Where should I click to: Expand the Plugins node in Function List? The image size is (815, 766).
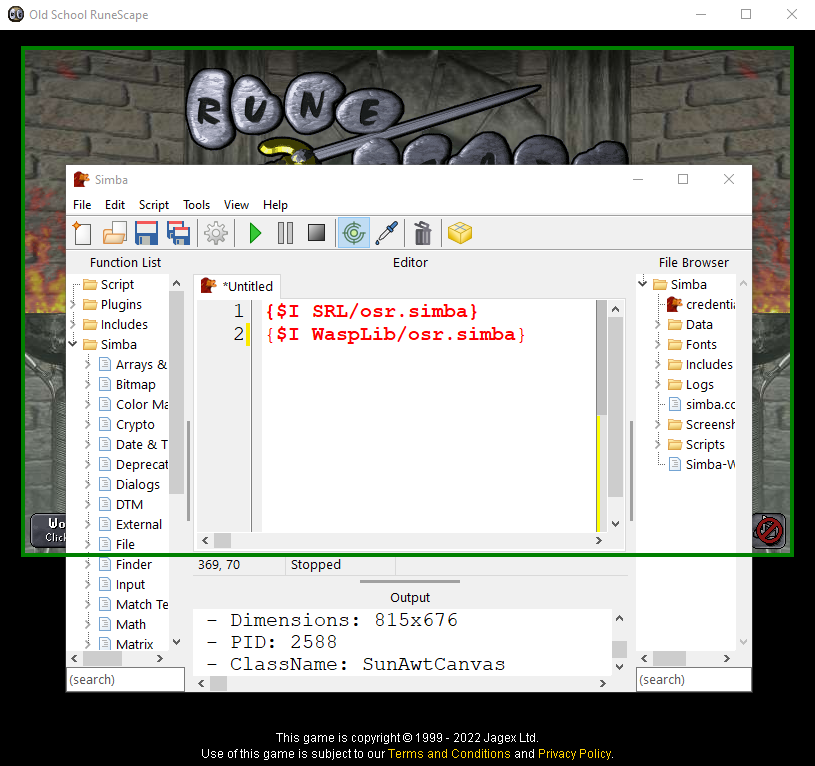click(x=74, y=305)
